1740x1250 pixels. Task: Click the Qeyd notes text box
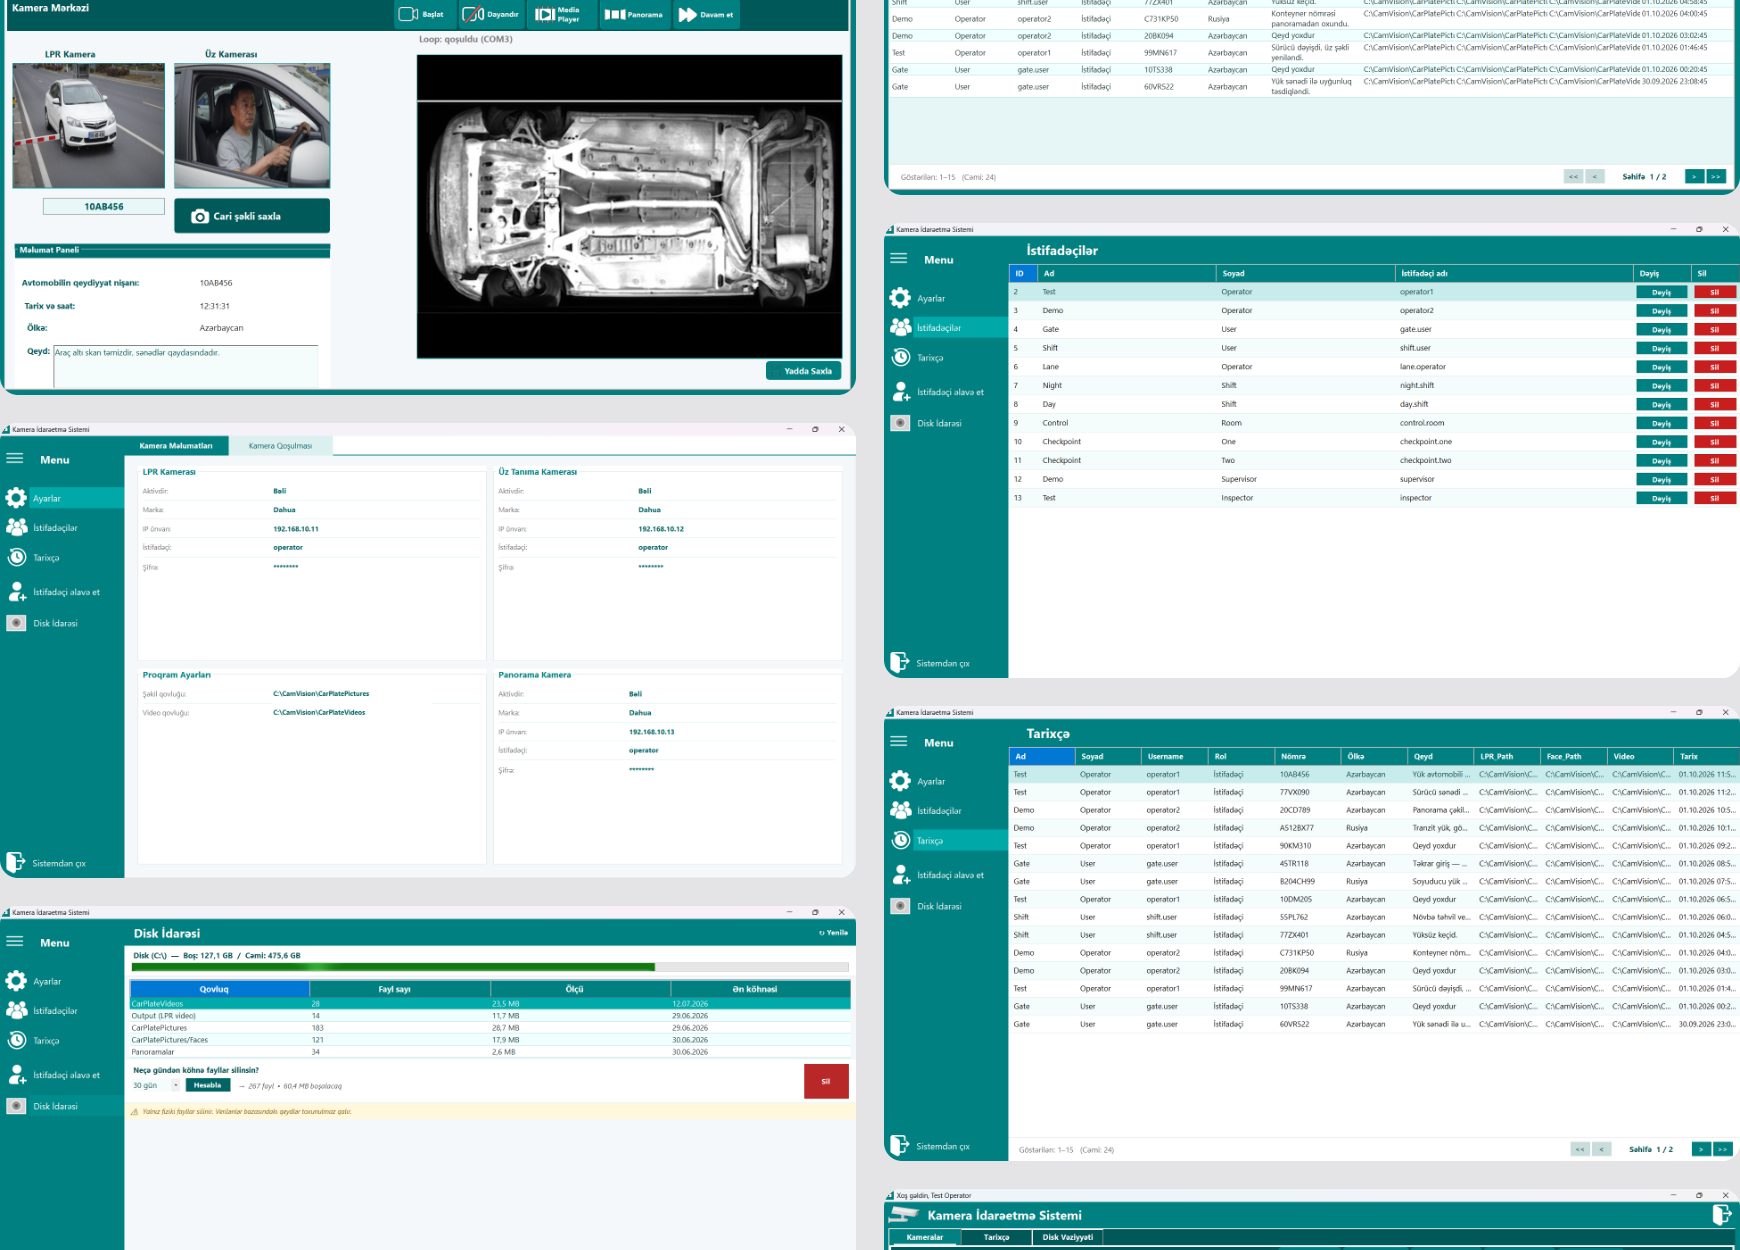click(186, 367)
